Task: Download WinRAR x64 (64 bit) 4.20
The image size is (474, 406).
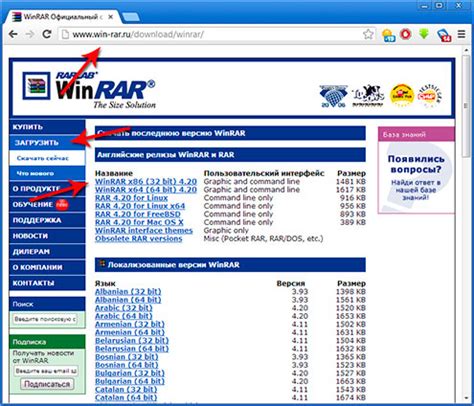Action: [146, 190]
